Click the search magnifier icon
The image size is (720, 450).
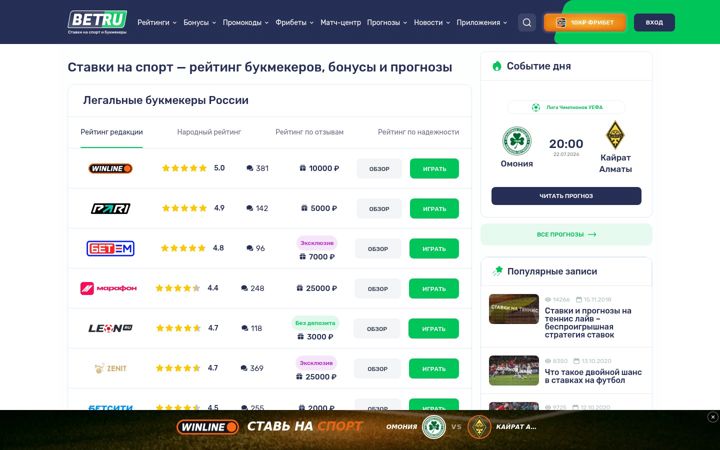click(x=527, y=22)
